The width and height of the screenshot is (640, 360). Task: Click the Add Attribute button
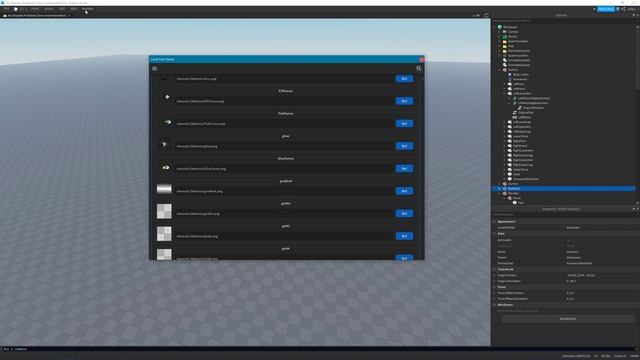[568, 319]
